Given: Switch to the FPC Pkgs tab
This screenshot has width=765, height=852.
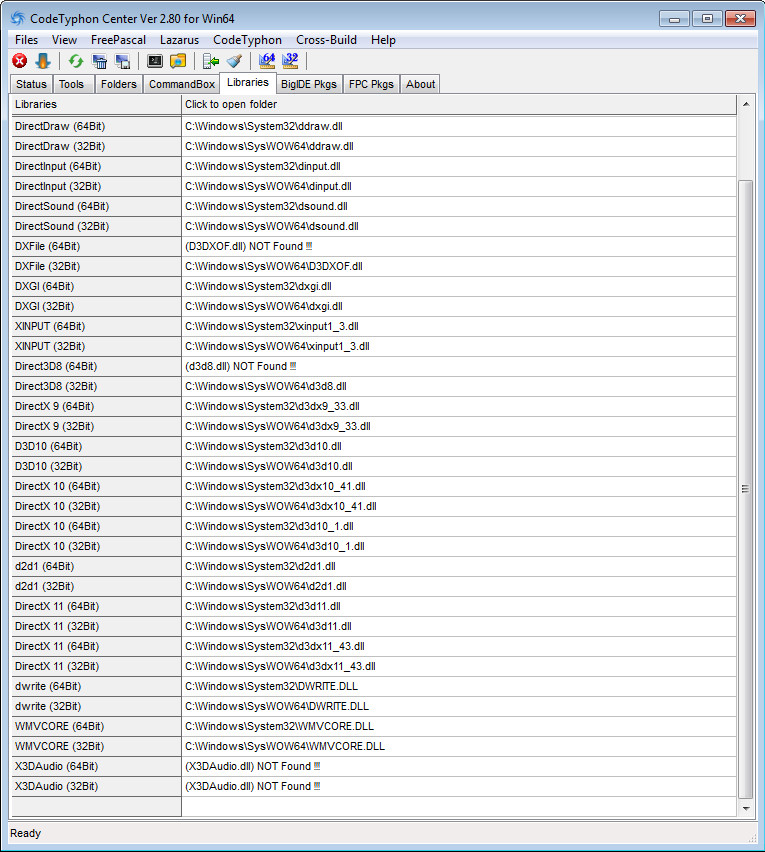Looking at the screenshot, I should (371, 84).
